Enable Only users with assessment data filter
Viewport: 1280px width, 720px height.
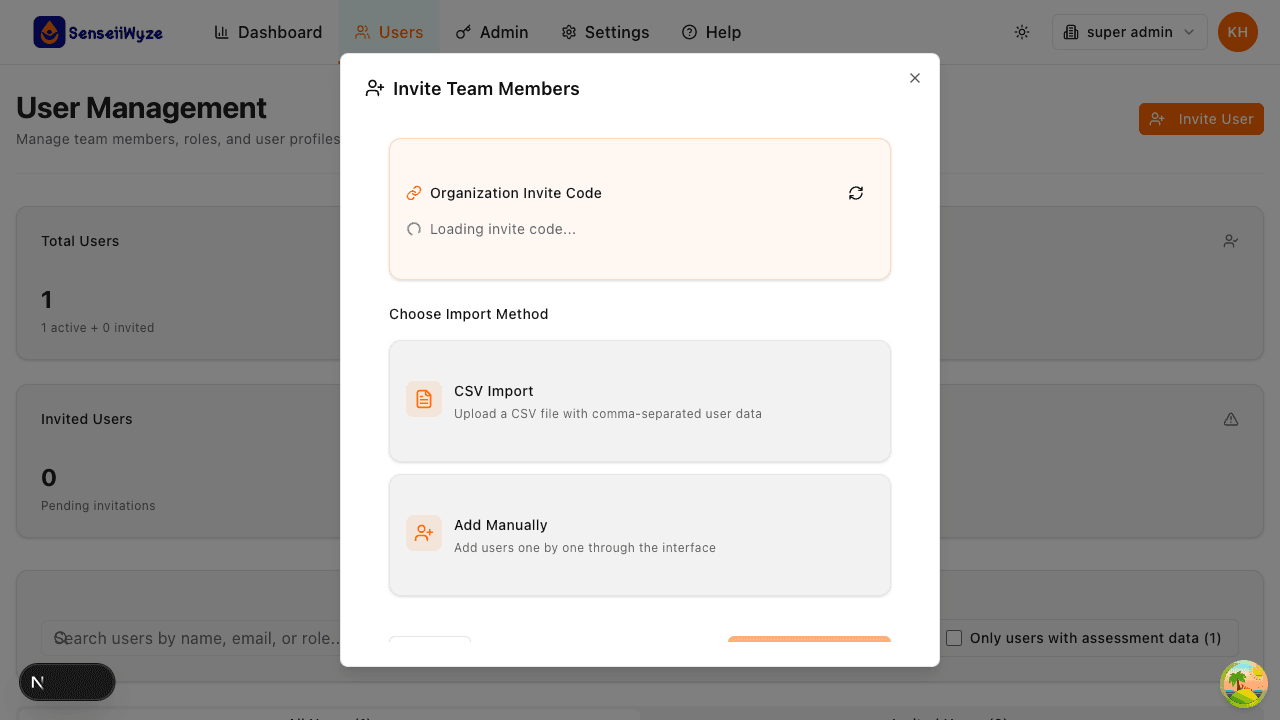[x=953, y=637]
